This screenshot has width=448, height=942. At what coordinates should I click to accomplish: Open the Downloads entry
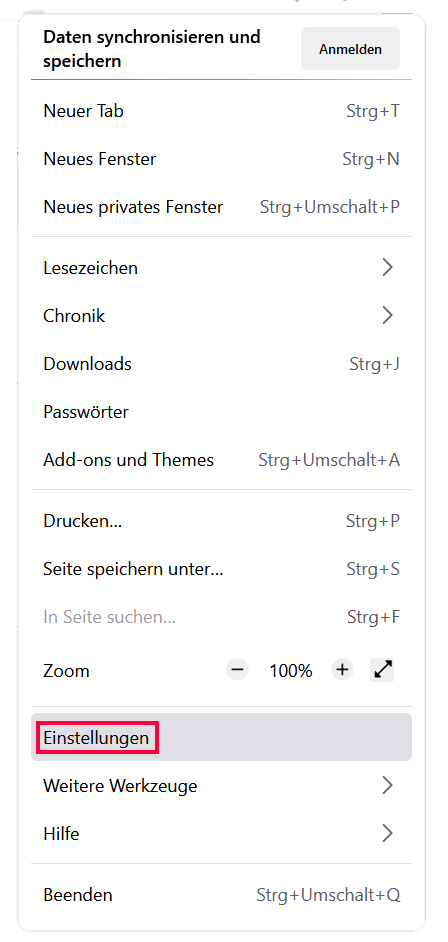tap(222, 364)
